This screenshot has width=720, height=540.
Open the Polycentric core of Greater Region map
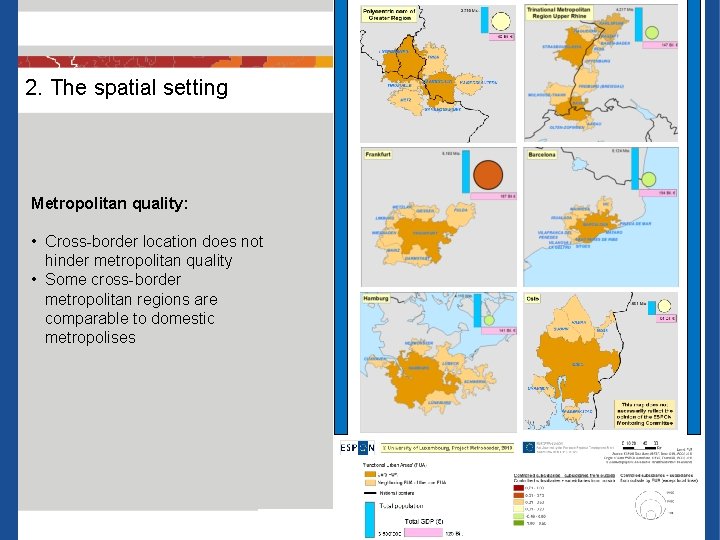click(x=438, y=73)
